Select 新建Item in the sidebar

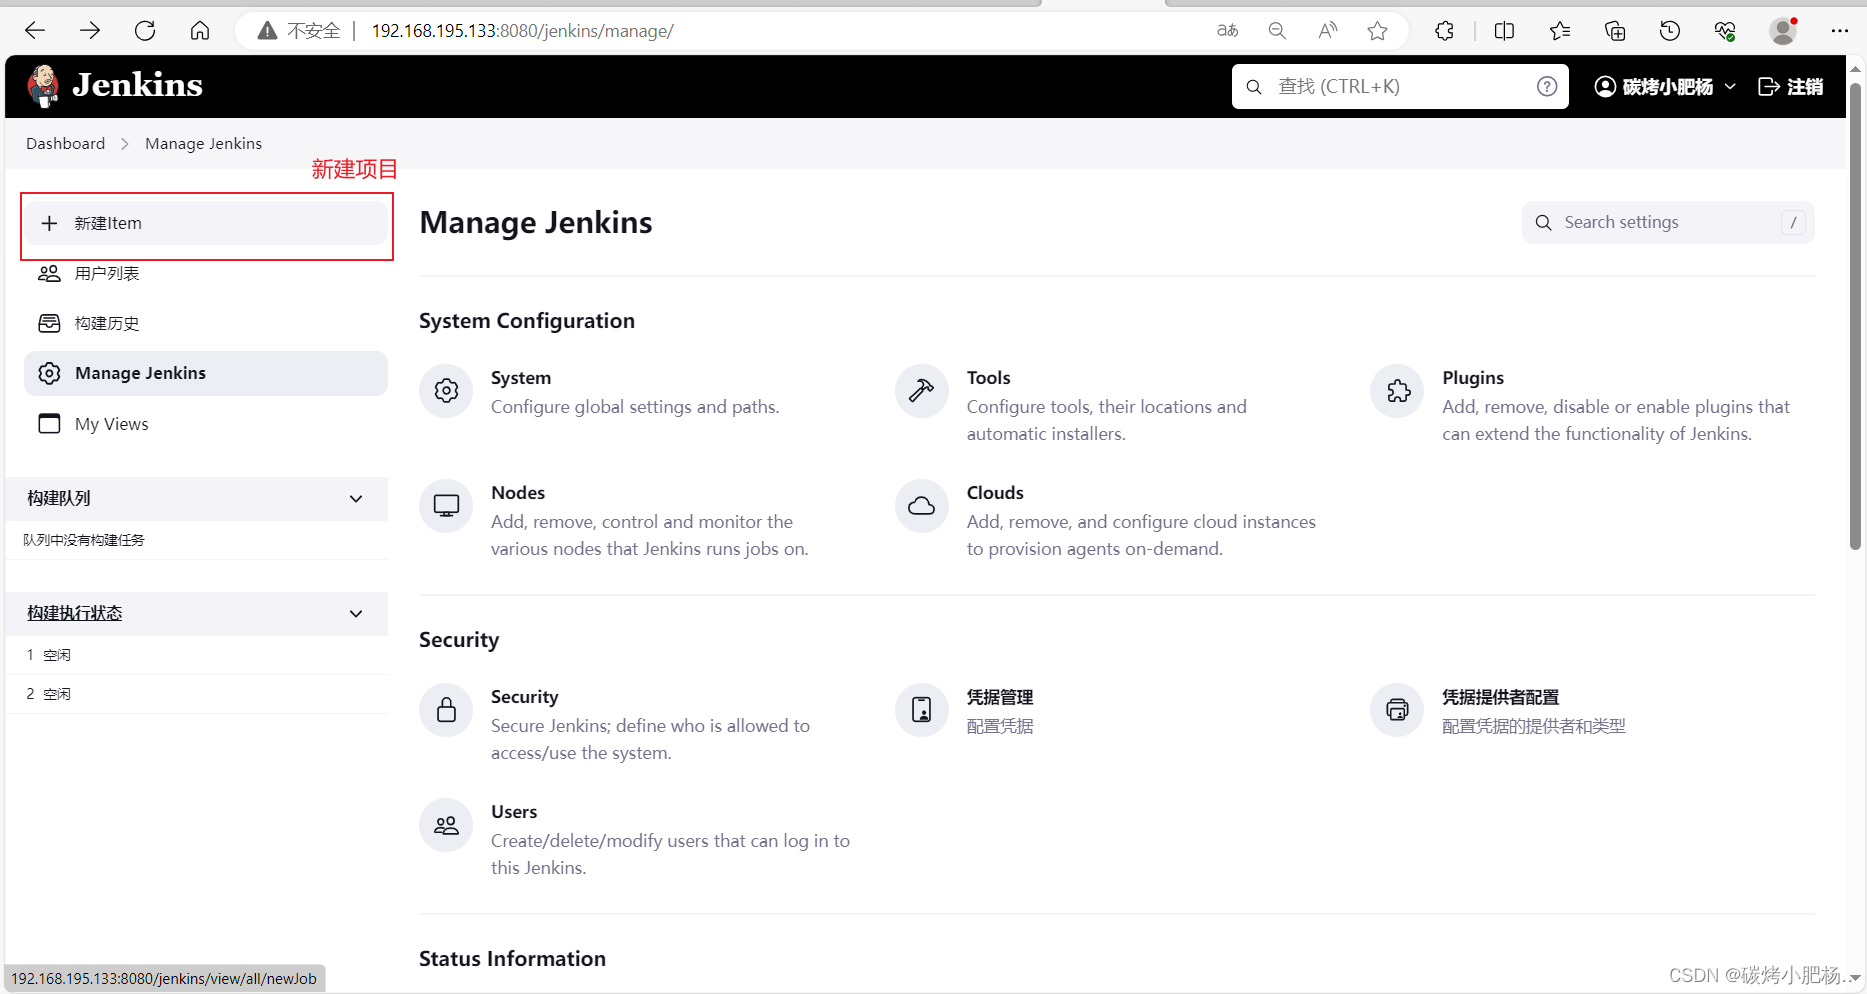(x=206, y=223)
